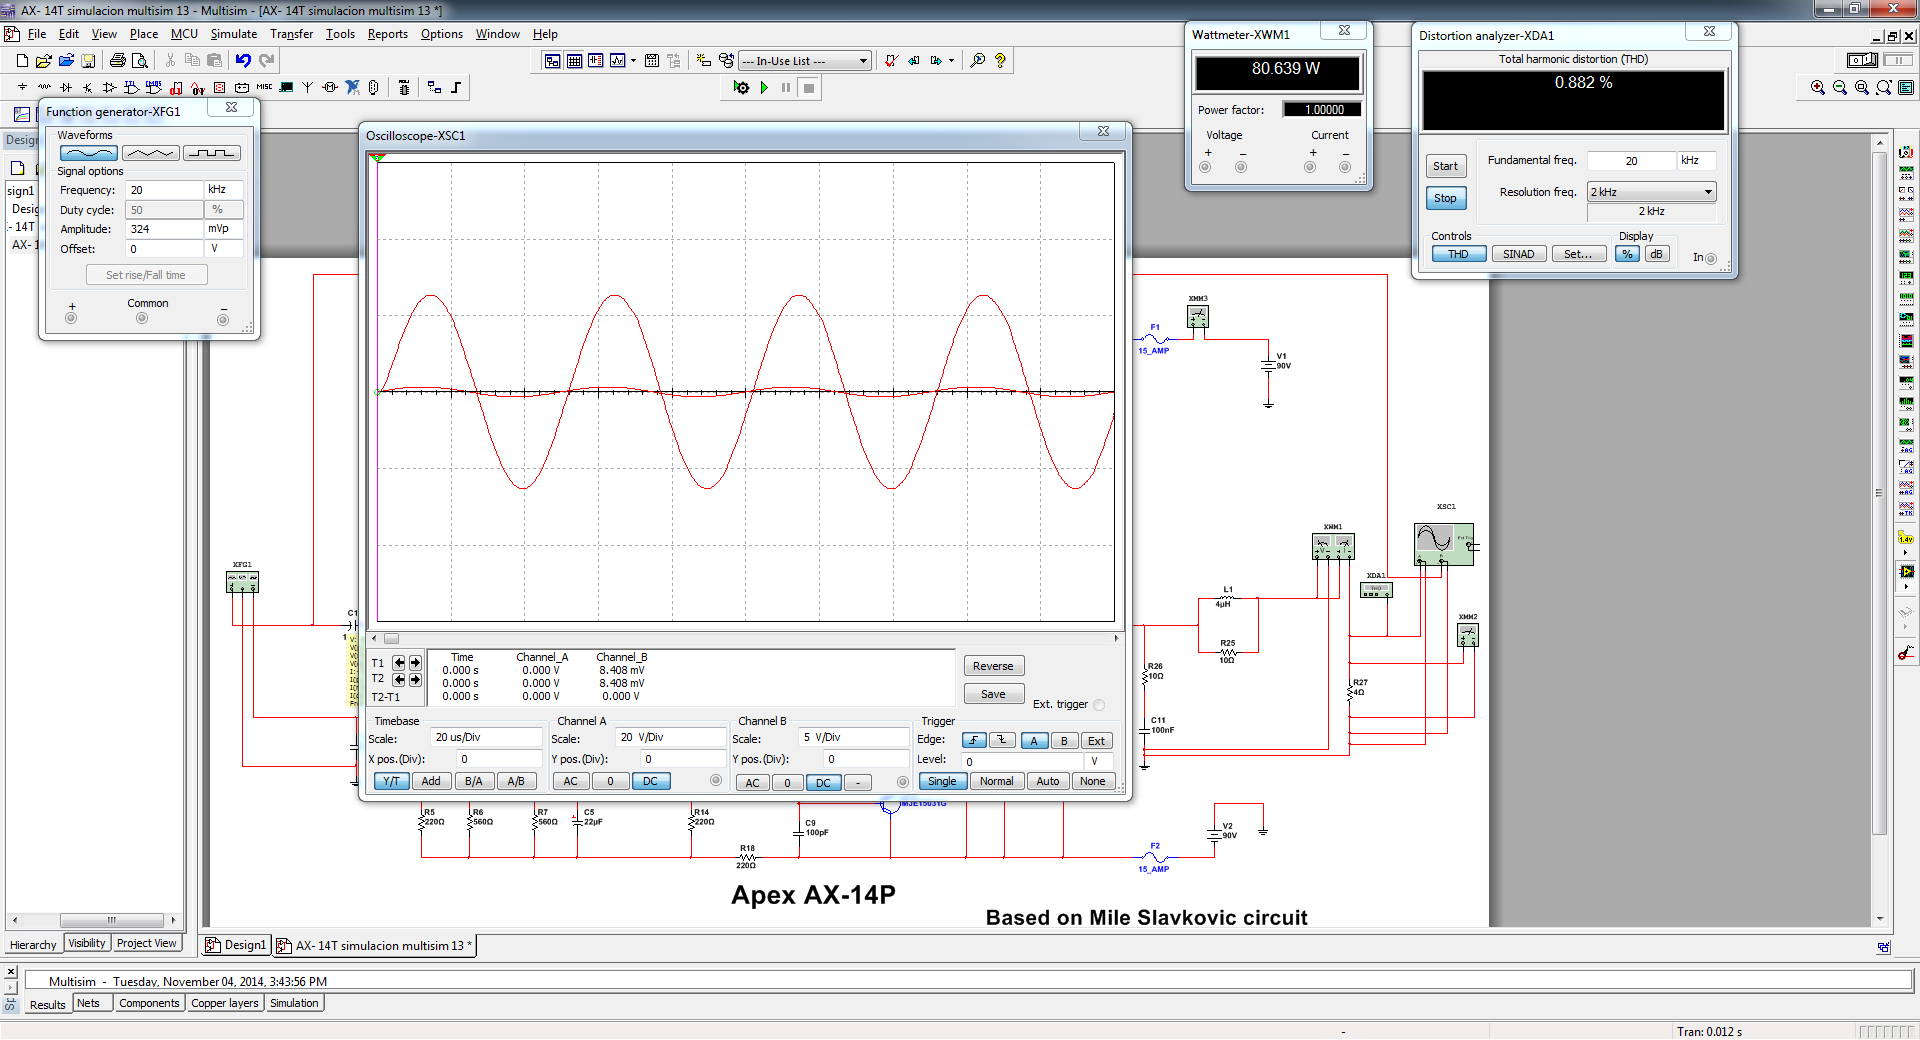Click the Stop simulation square button
1920x1040 pixels.
[x=809, y=88]
